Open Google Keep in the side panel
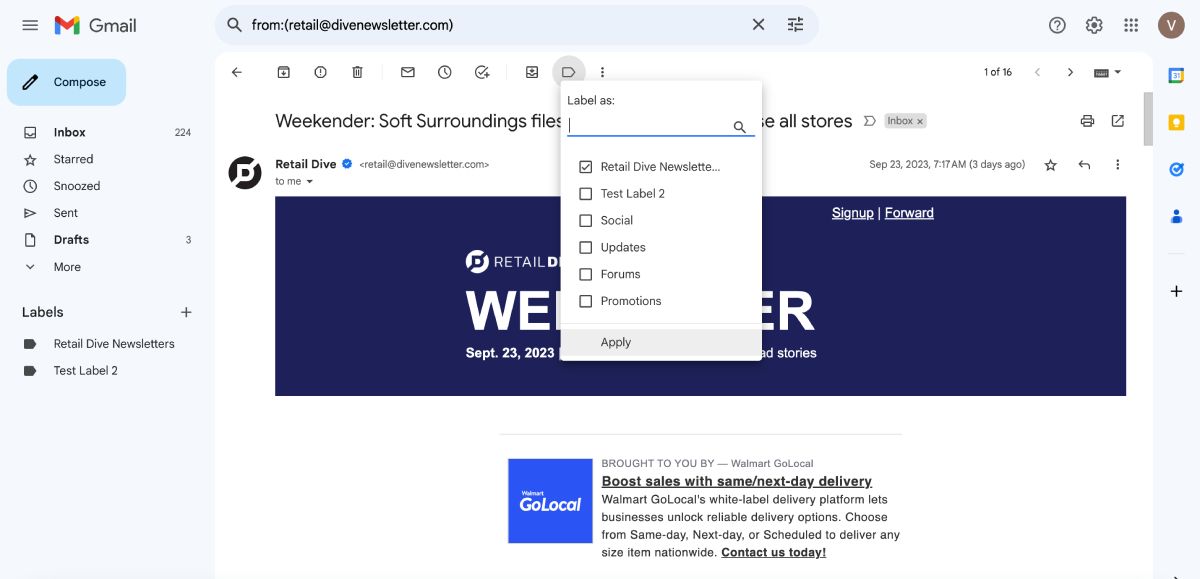The height and width of the screenshot is (579, 1200). [x=1176, y=121]
